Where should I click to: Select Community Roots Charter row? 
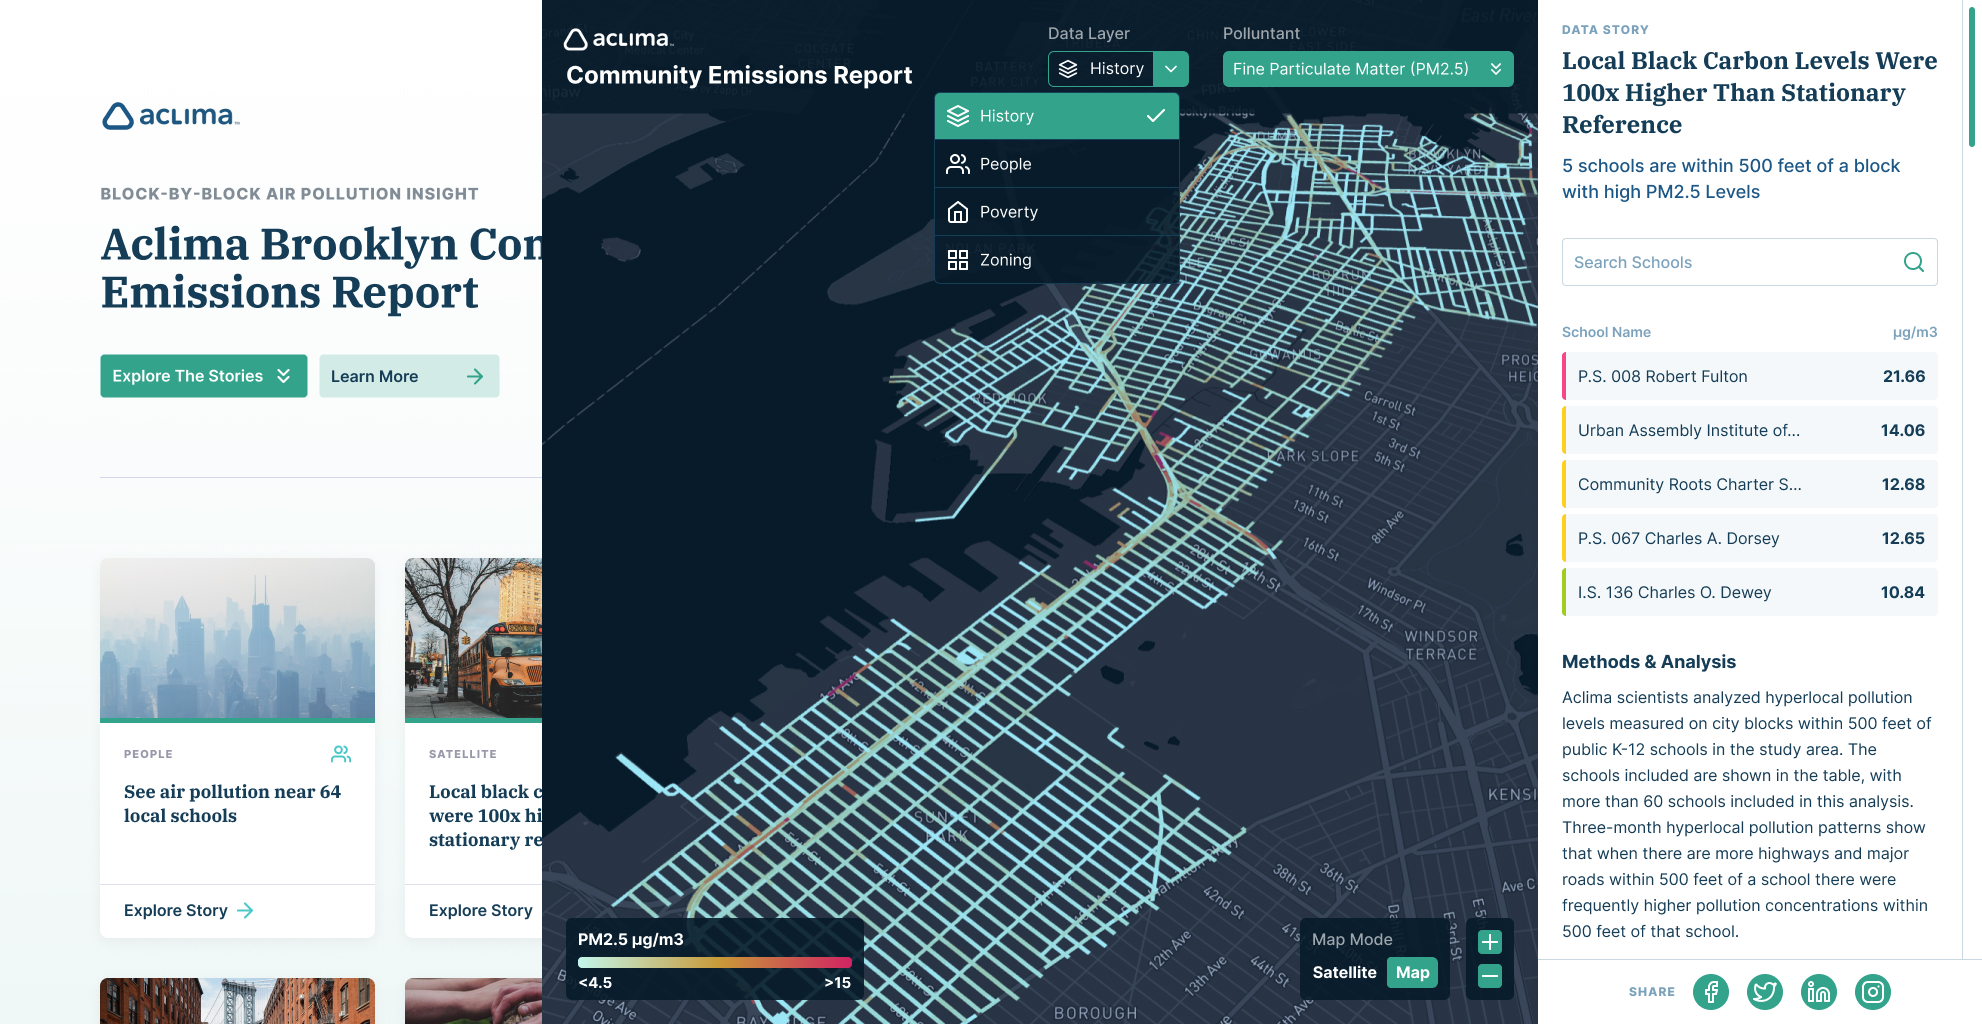(x=1749, y=484)
